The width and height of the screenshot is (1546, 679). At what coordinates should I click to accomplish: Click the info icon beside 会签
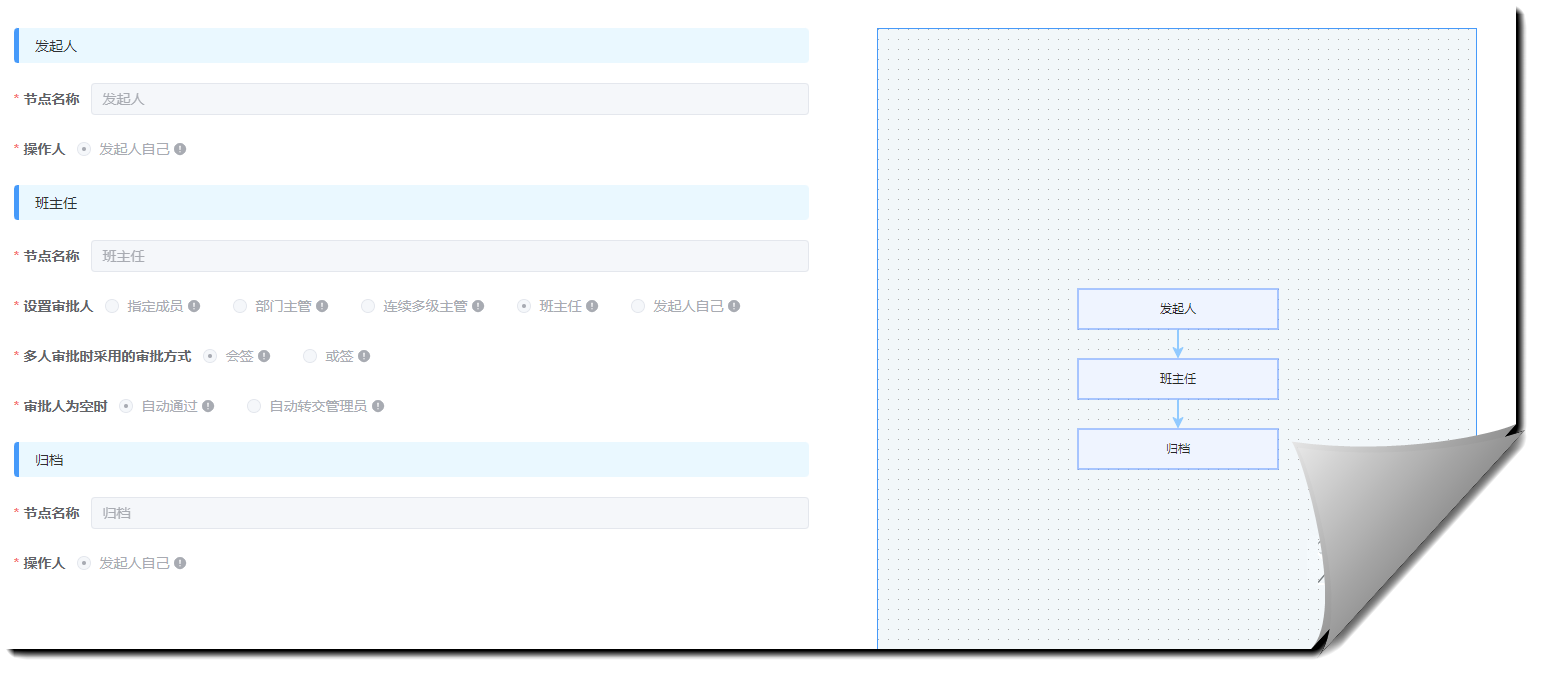pyautogui.click(x=266, y=355)
